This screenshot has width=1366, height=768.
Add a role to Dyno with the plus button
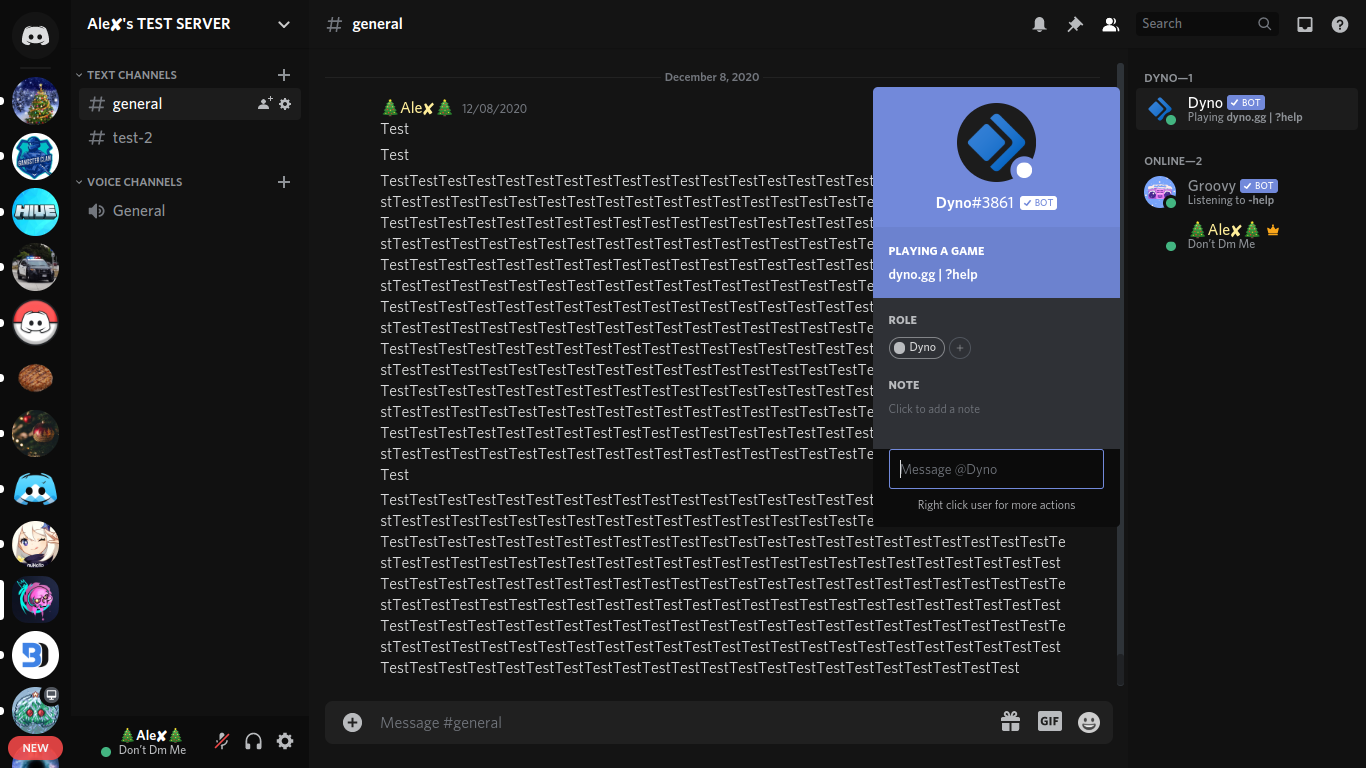[x=958, y=348]
